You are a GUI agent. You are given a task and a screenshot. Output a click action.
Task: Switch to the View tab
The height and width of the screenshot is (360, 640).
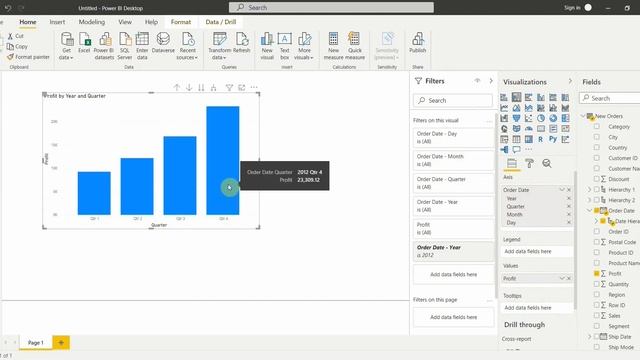coord(125,22)
